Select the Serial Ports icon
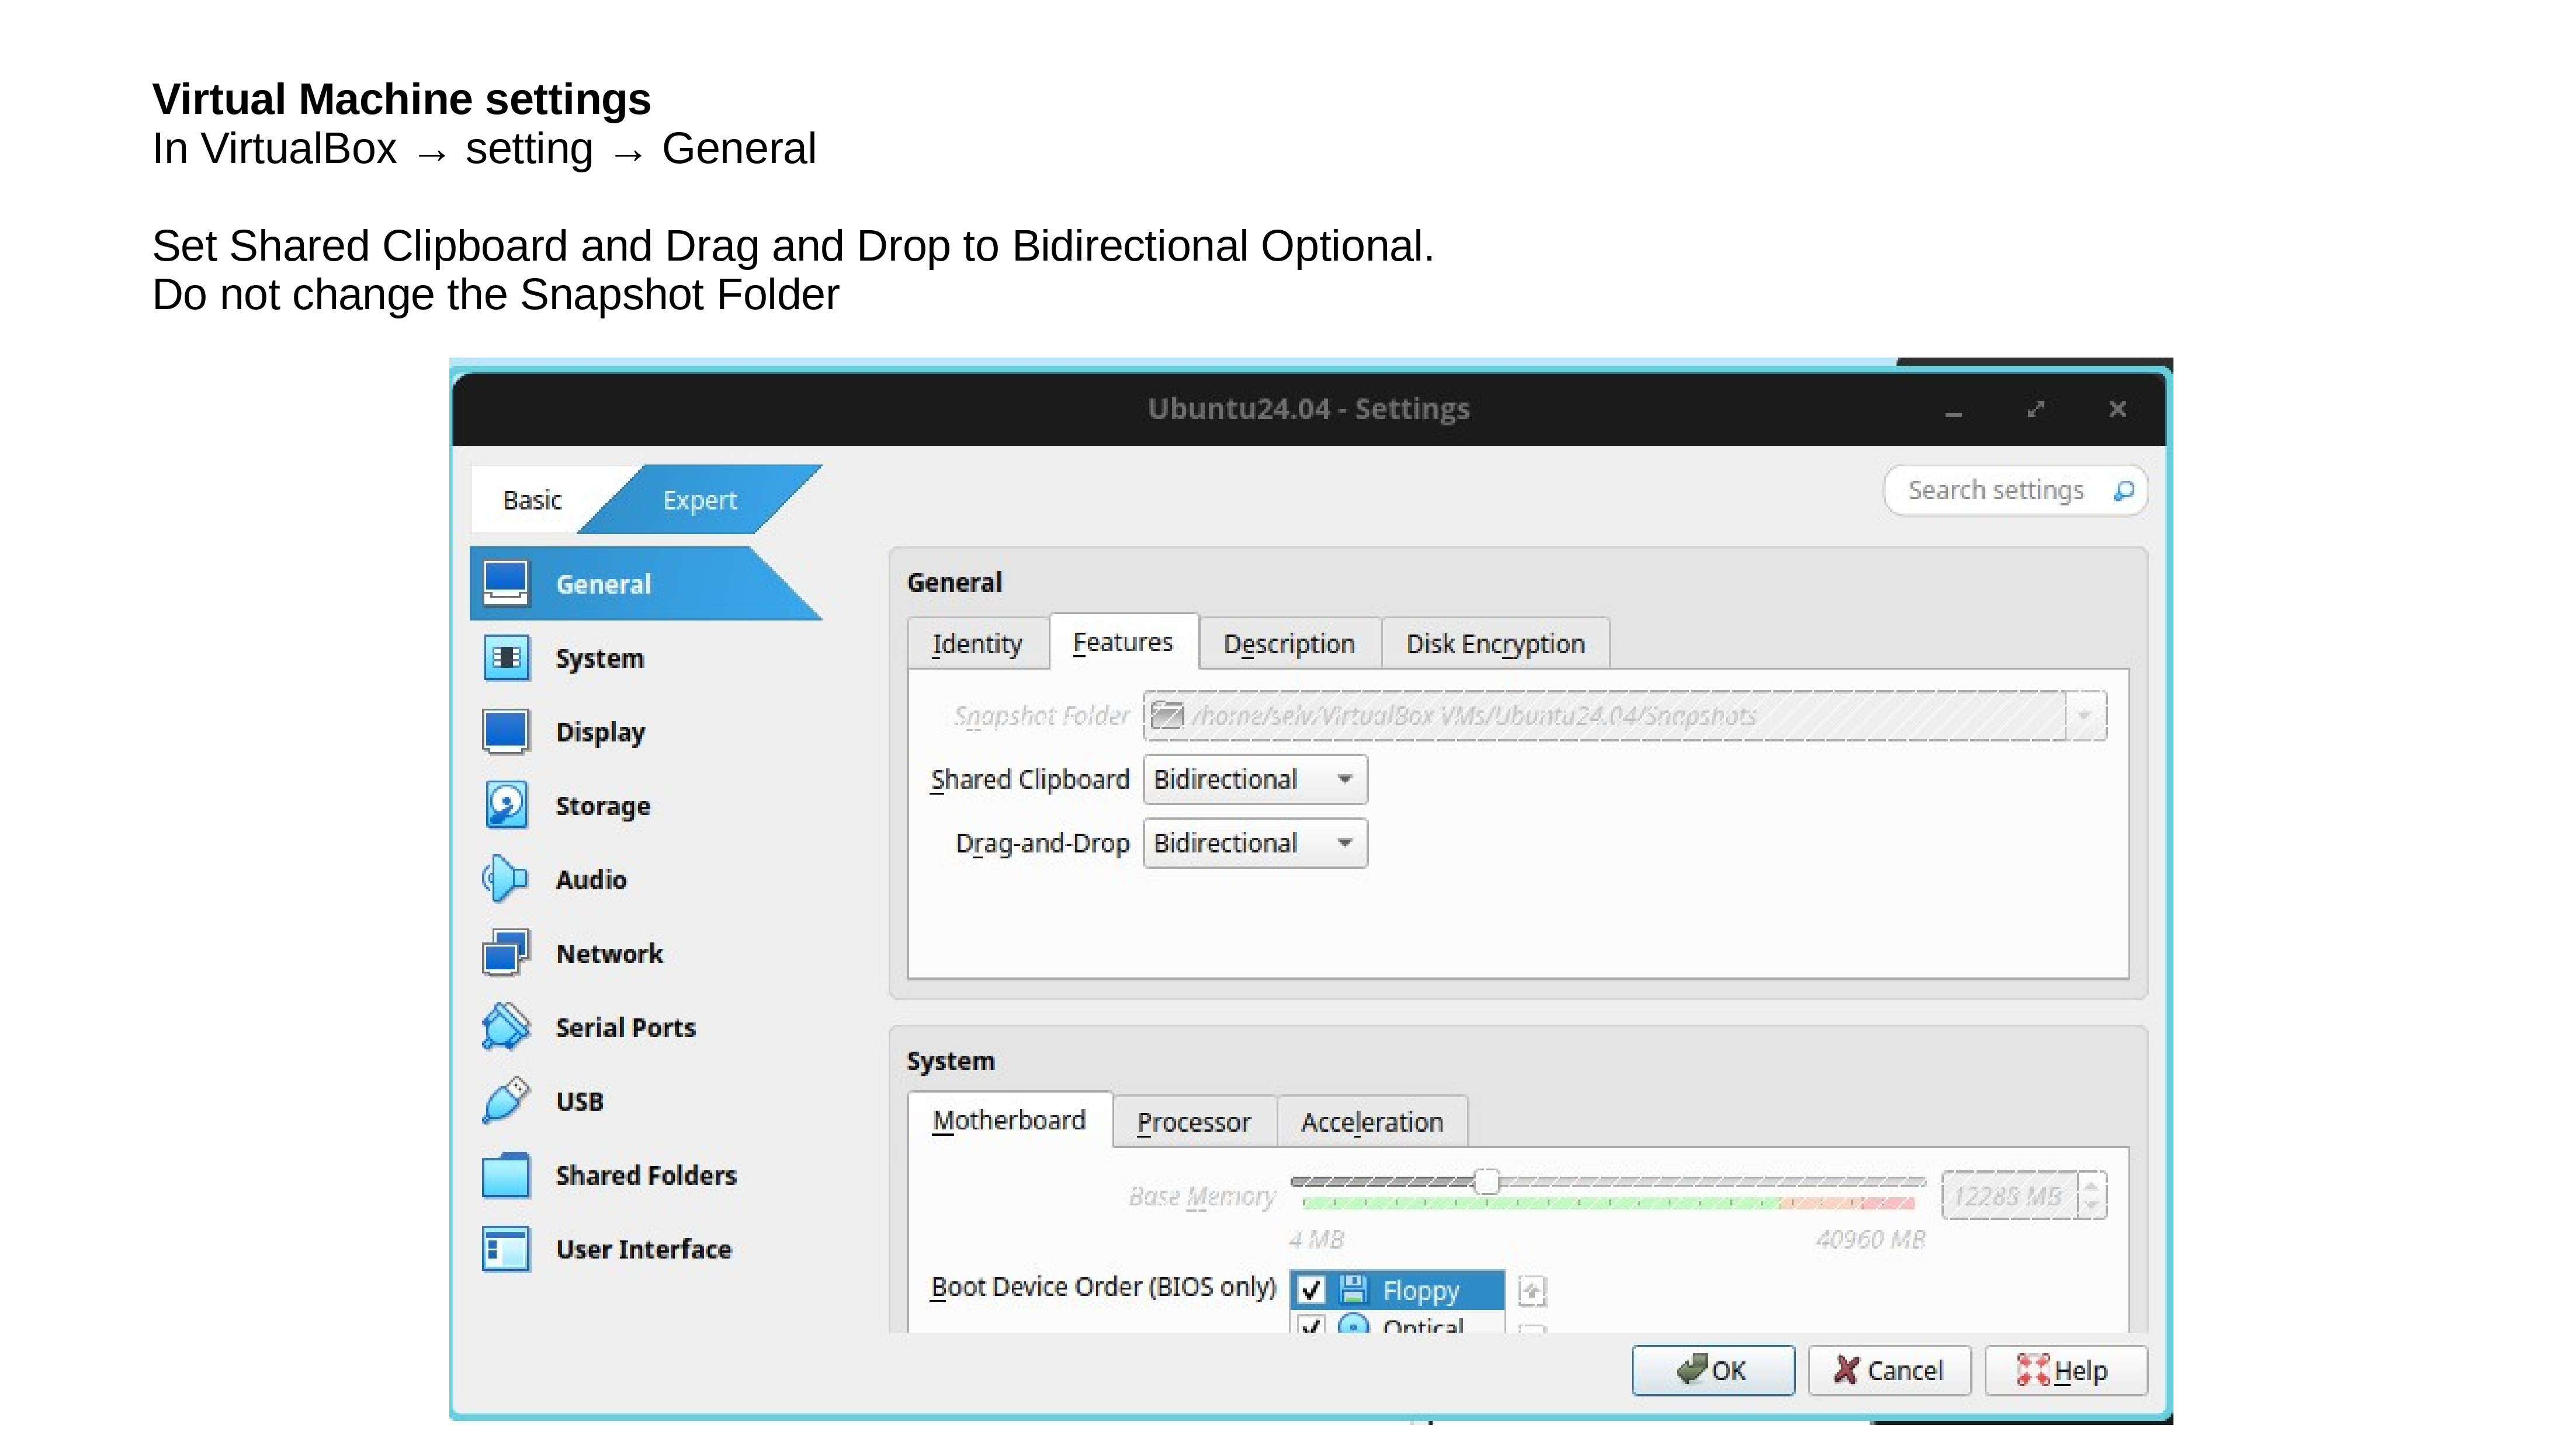This screenshot has height=1449, width=2576. pyautogui.click(x=506, y=1027)
